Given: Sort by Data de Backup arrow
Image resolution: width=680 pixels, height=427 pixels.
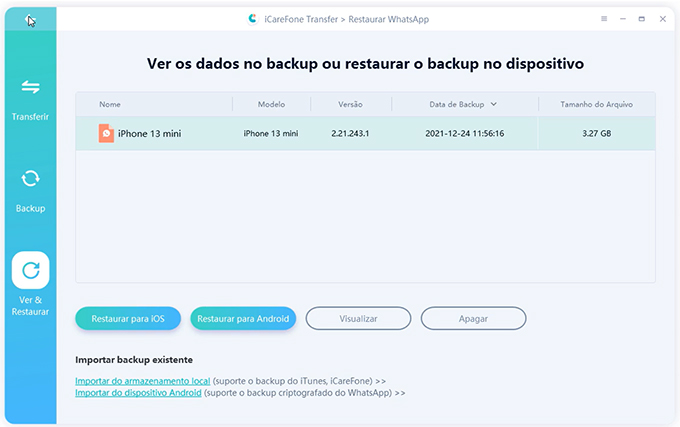Looking at the screenshot, I should (494, 104).
